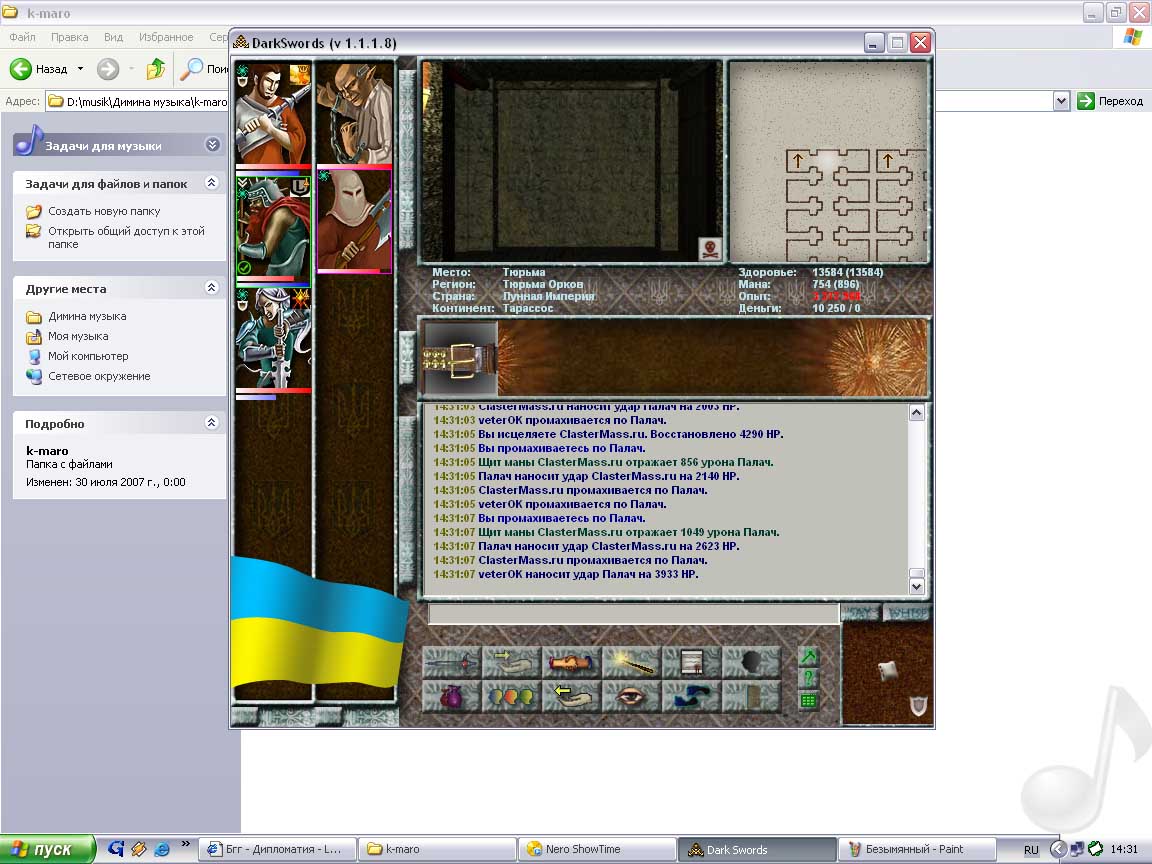The height and width of the screenshot is (864, 1152).
Task: Click the eye look action icon
Action: [631, 696]
